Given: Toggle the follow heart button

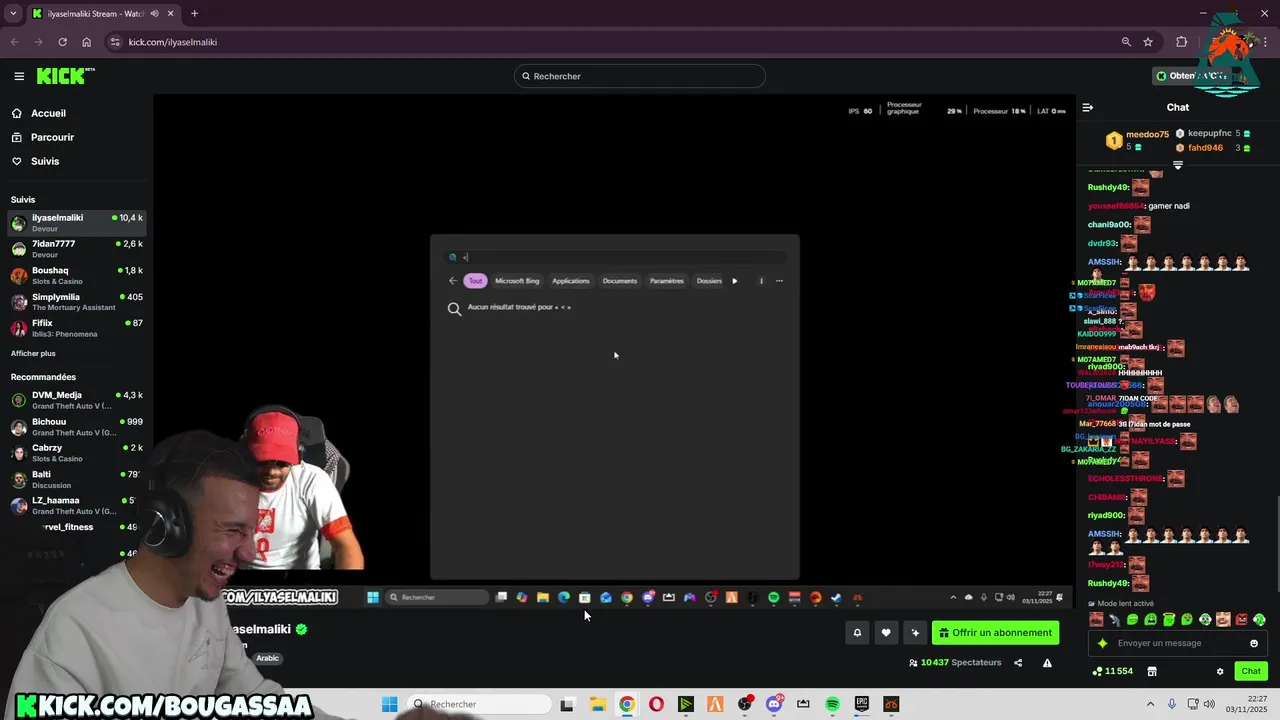Looking at the screenshot, I should tap(886, 632).
